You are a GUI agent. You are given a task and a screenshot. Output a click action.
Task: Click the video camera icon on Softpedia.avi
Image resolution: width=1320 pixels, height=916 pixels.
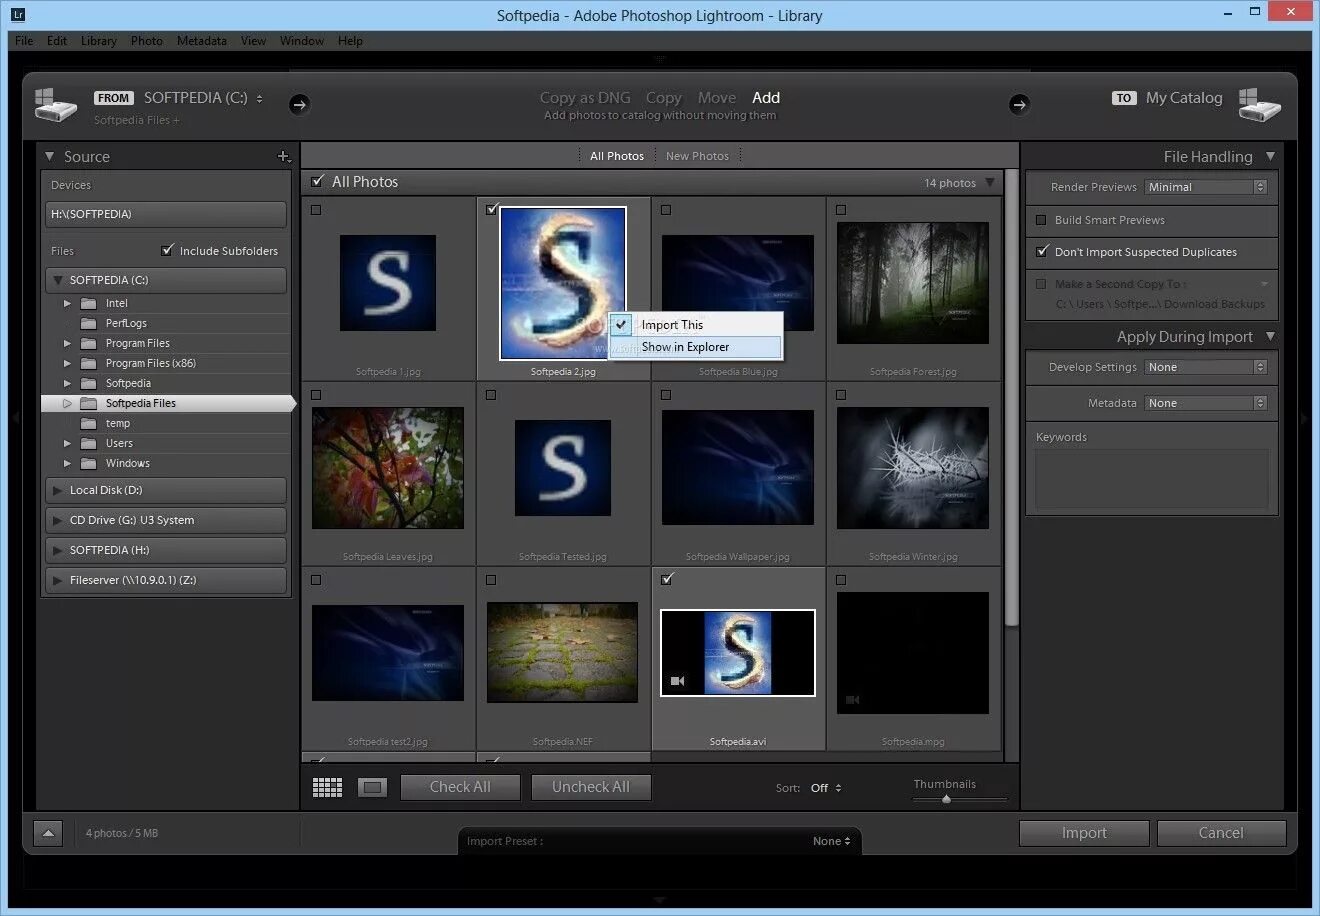(x=678, y=681)
